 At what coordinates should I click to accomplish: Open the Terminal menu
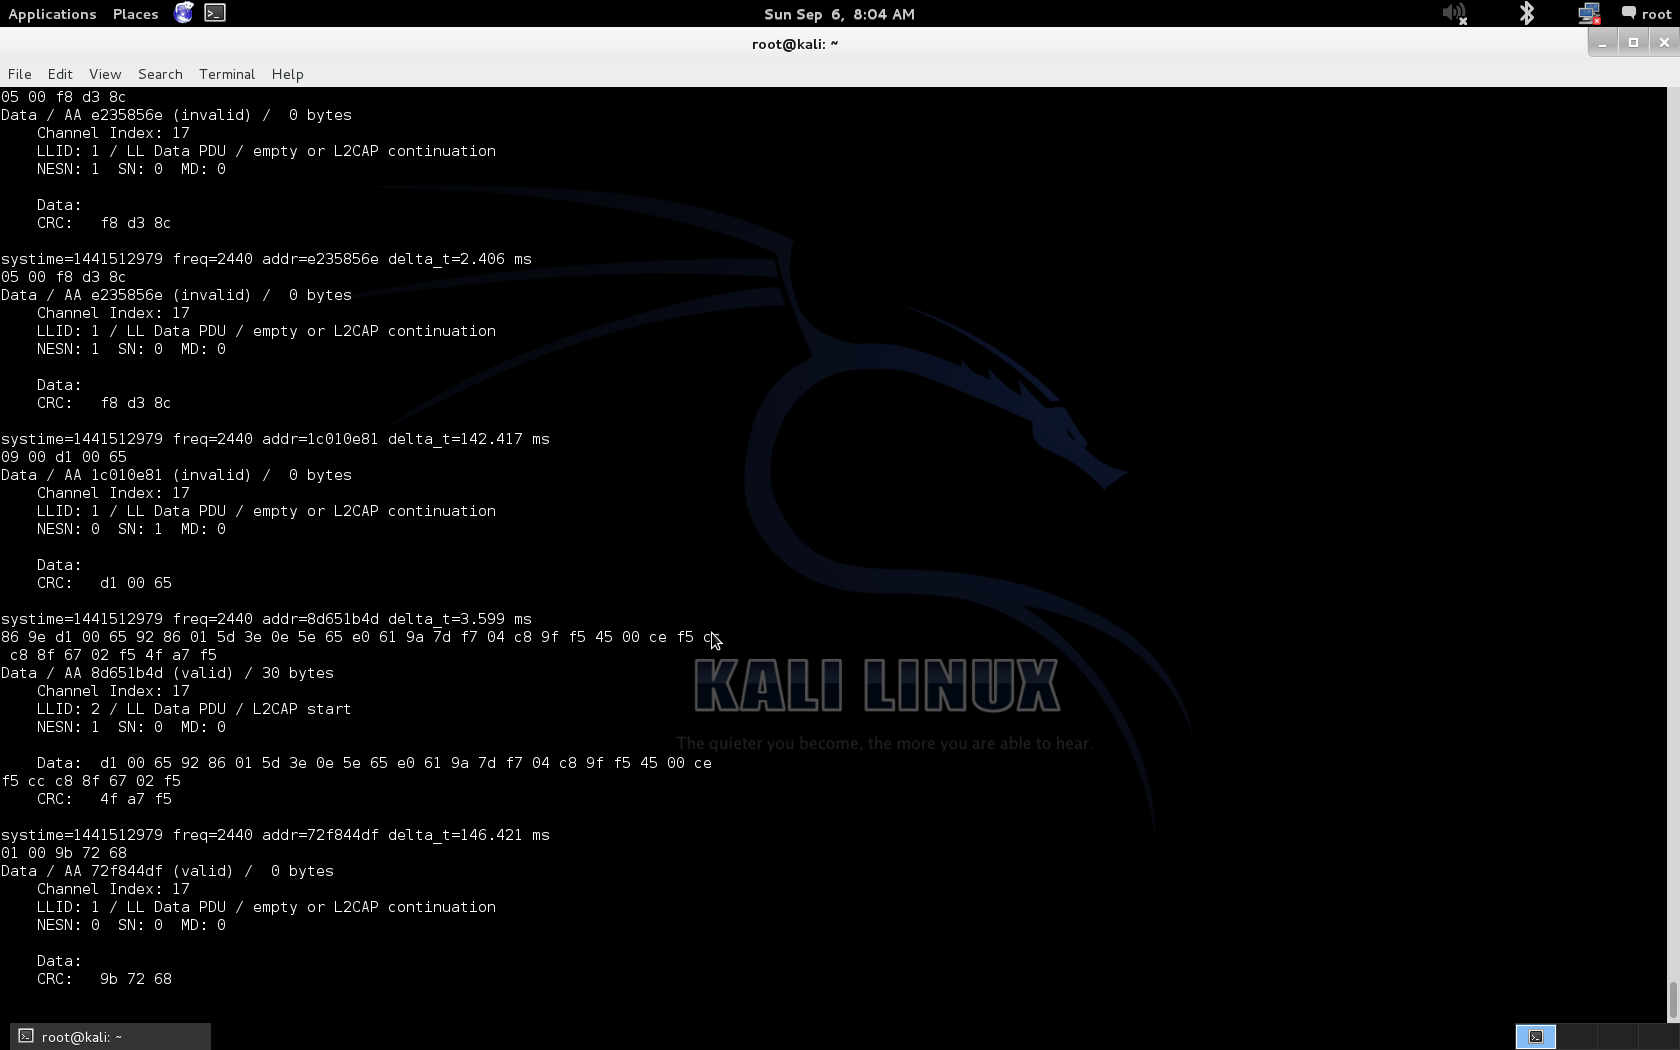click(x=226, y=74)
